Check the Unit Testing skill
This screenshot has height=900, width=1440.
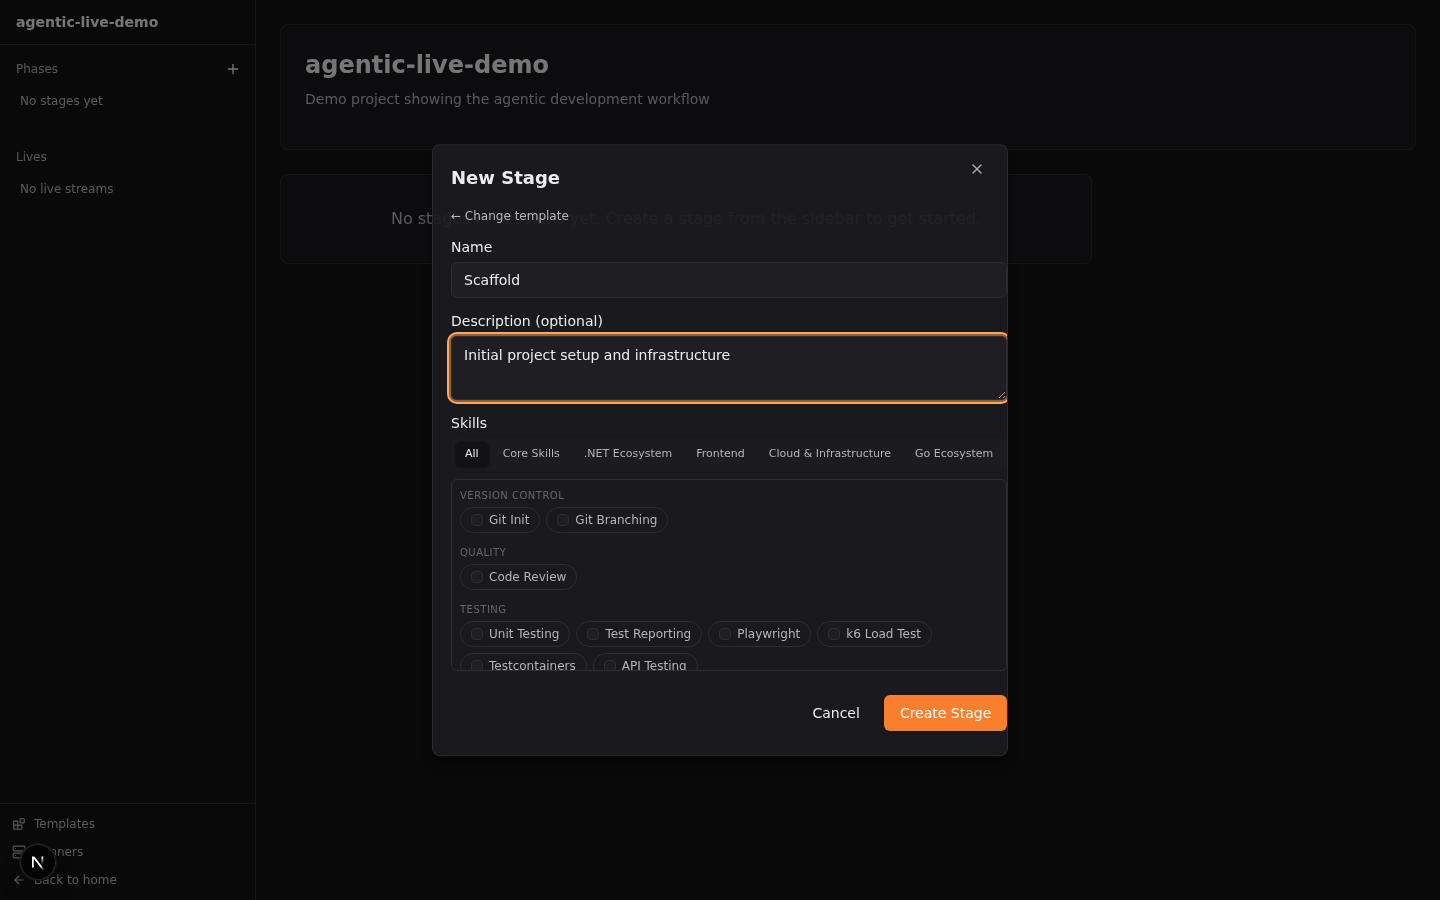pyautogui.click(x=477, y=634)
